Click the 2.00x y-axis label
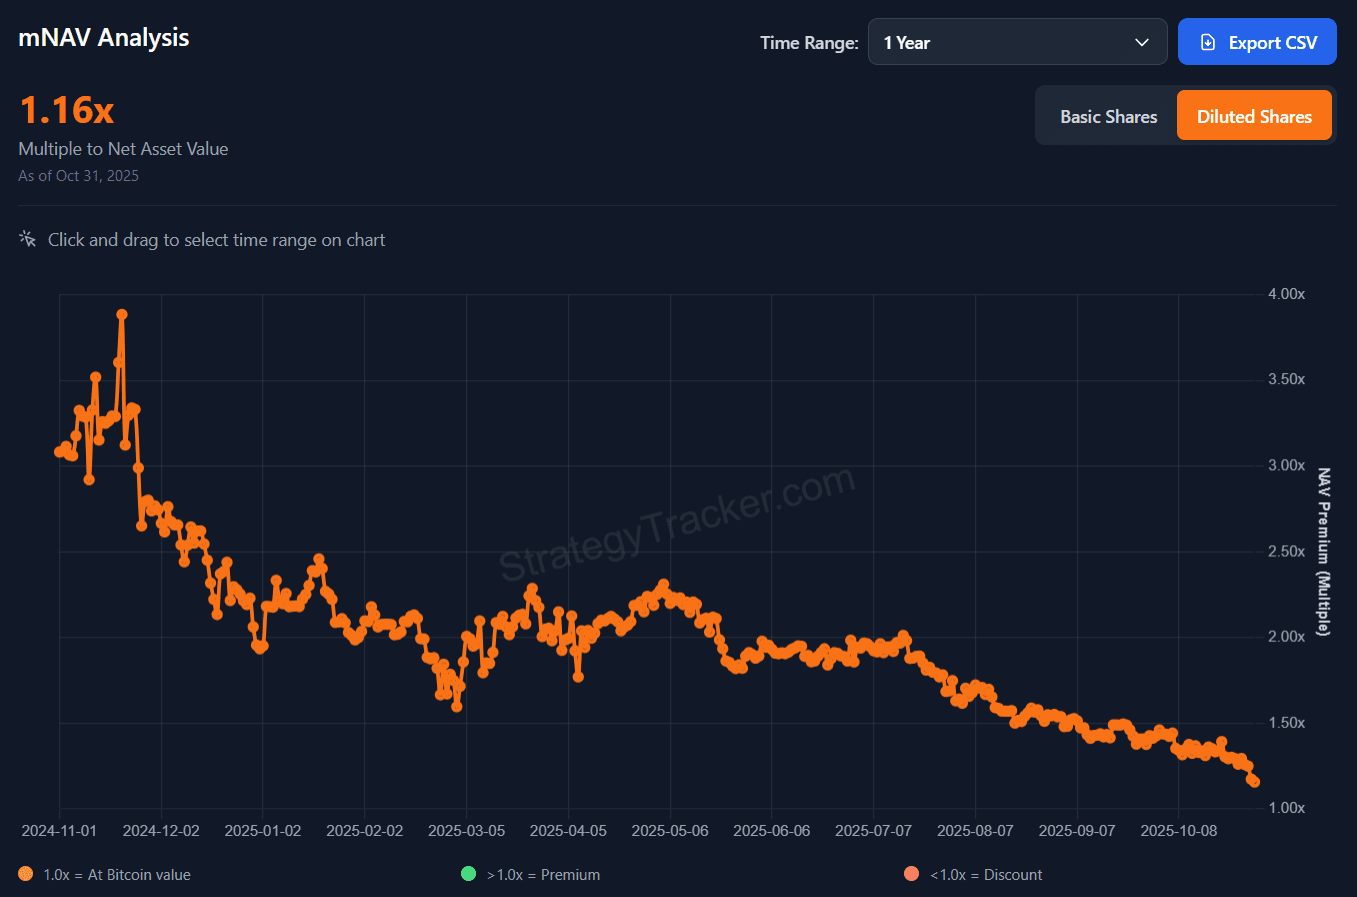 tap(1286, 637)
